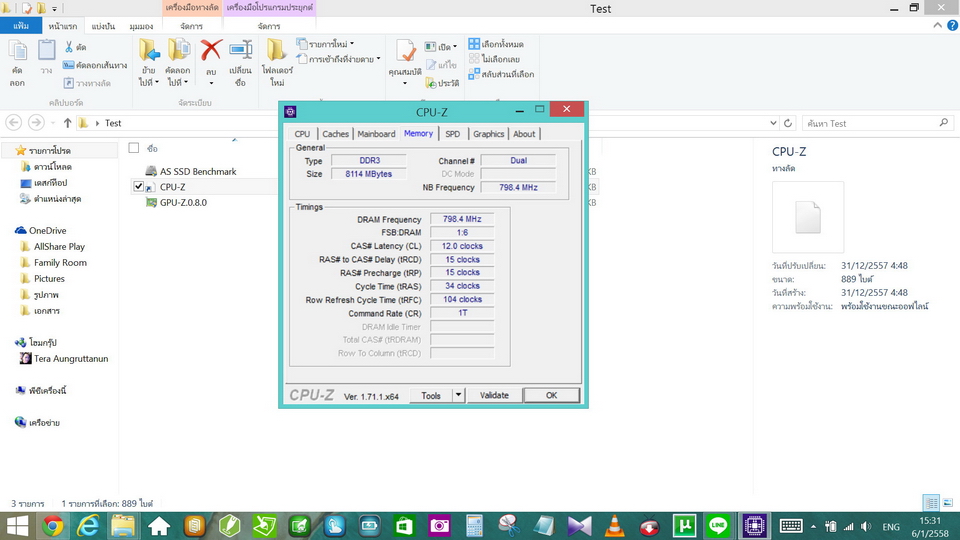Switch to the CPU tab in CPU-Z

(x=302, y=134)
